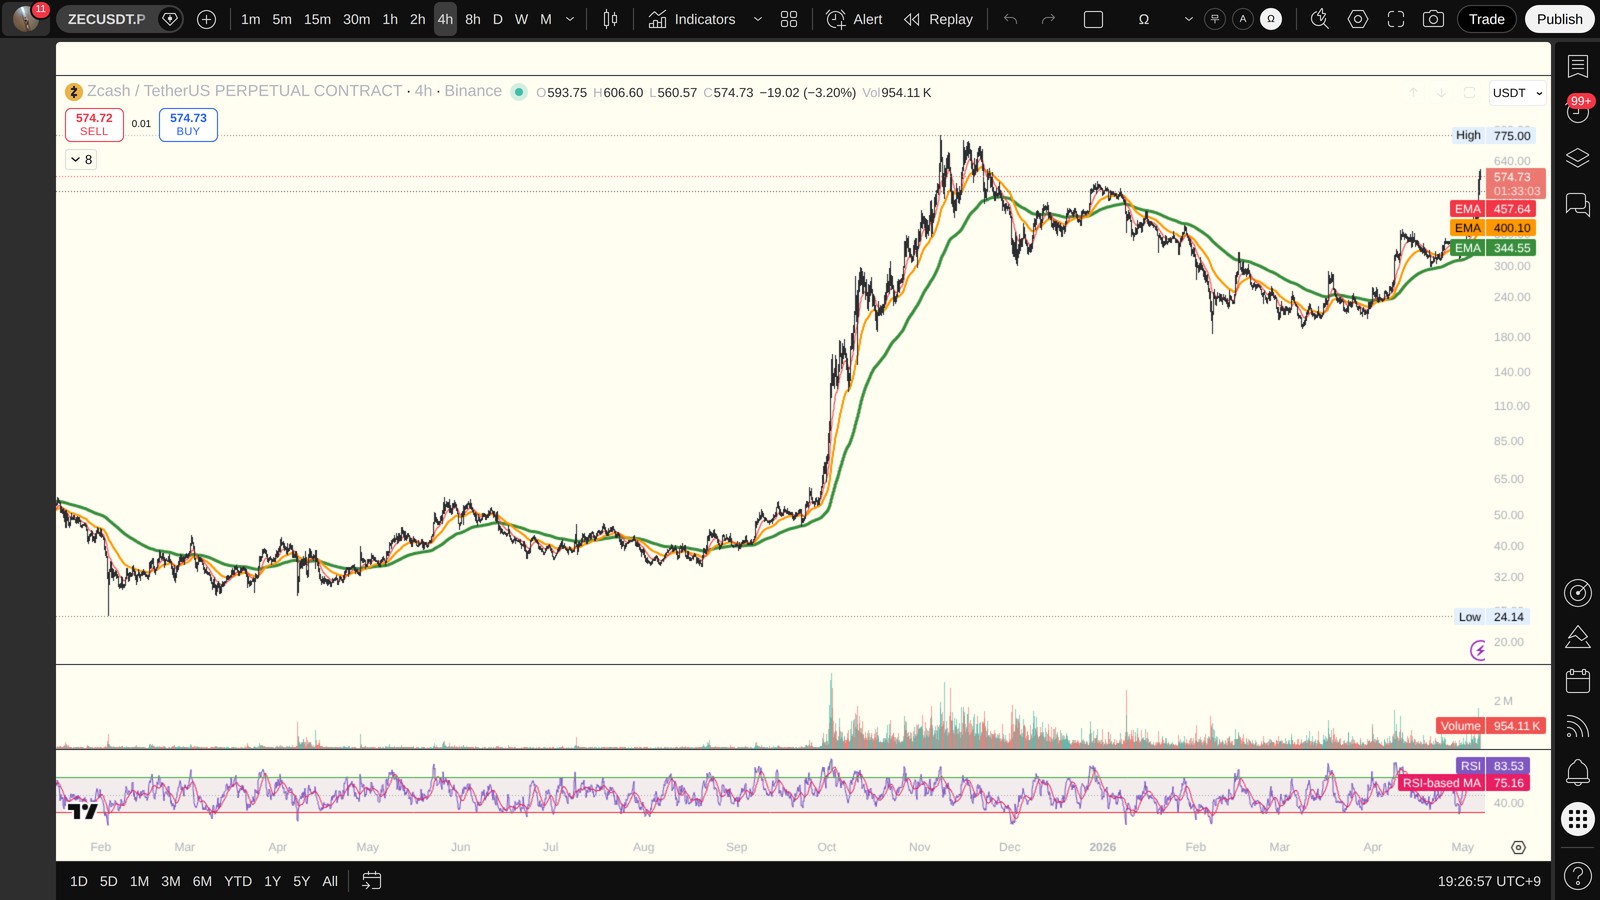1600x900 pixels.
Task: Open the layout name dropdown chevron after Ω
Action: pyautogui.click(x=1188, y=19)
